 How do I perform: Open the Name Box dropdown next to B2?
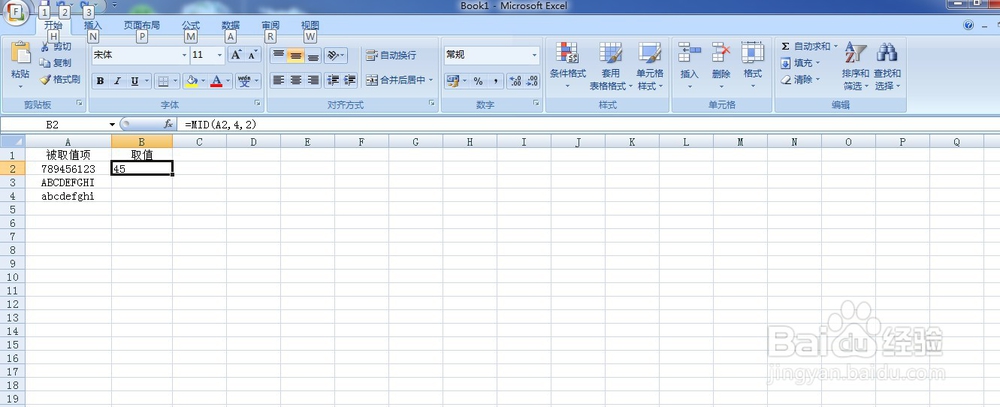coord(113,124)
